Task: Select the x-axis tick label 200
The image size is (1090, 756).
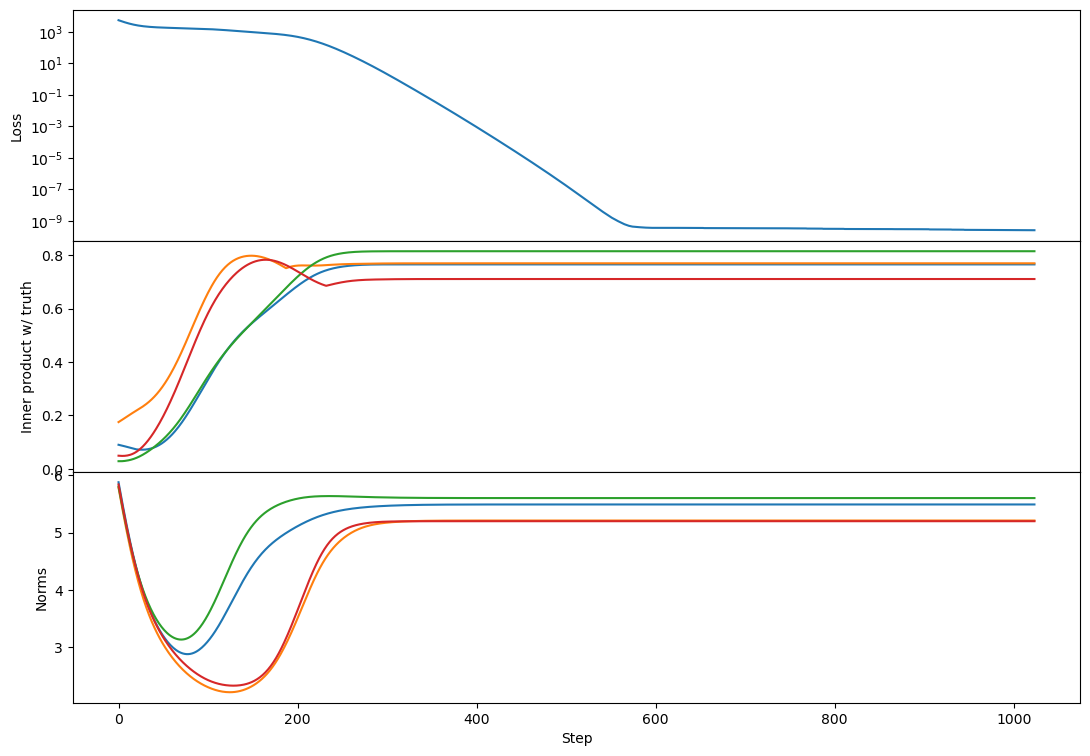Action: (x=297, y=717)
